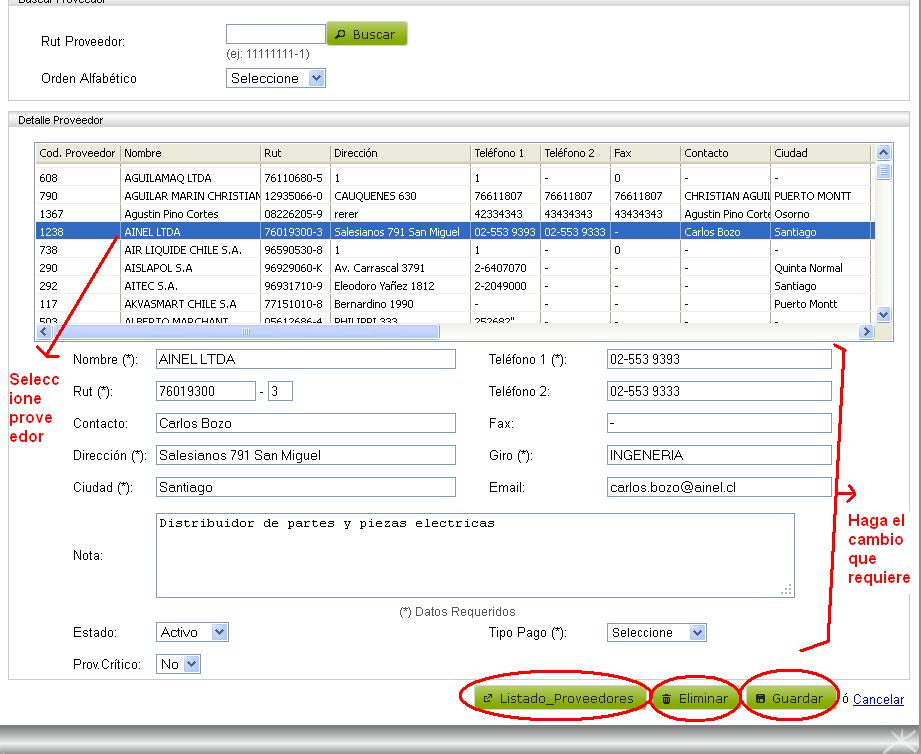The width and height of the screenshot is (921, 754).
Task: Click the Ciudad column header
Action: tap(820, 153)
